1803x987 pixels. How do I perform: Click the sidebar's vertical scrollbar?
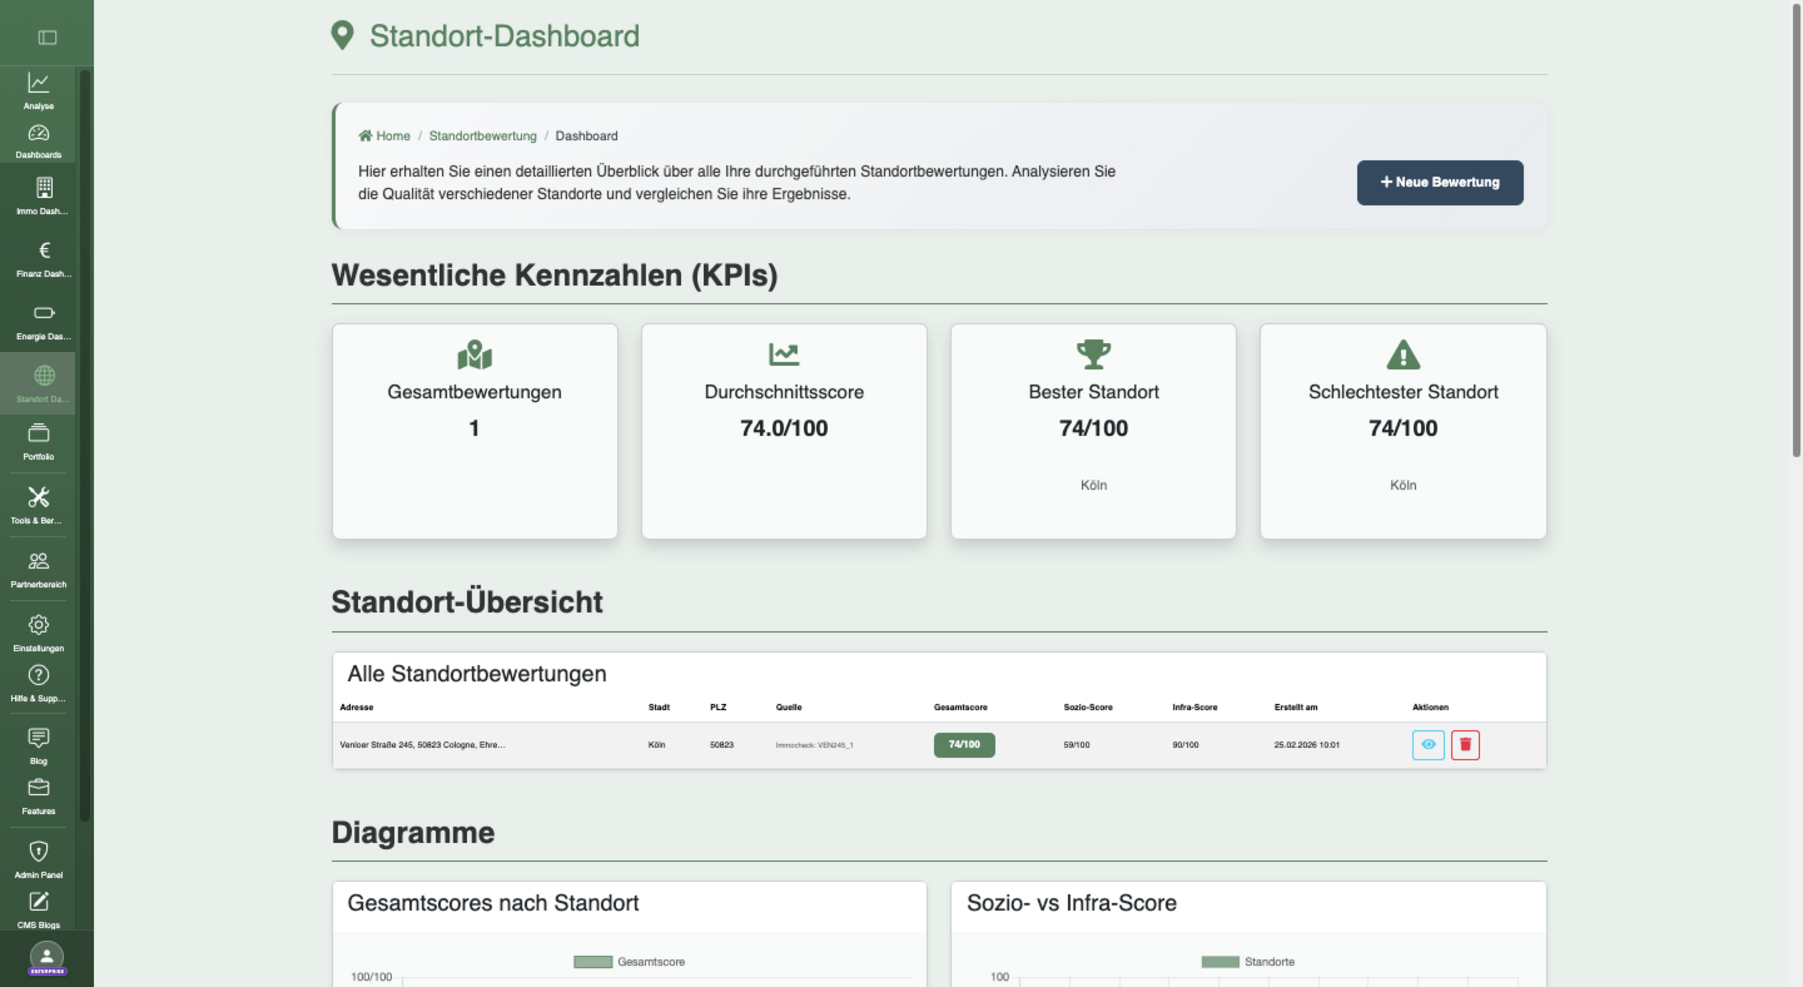coord(85,445)
